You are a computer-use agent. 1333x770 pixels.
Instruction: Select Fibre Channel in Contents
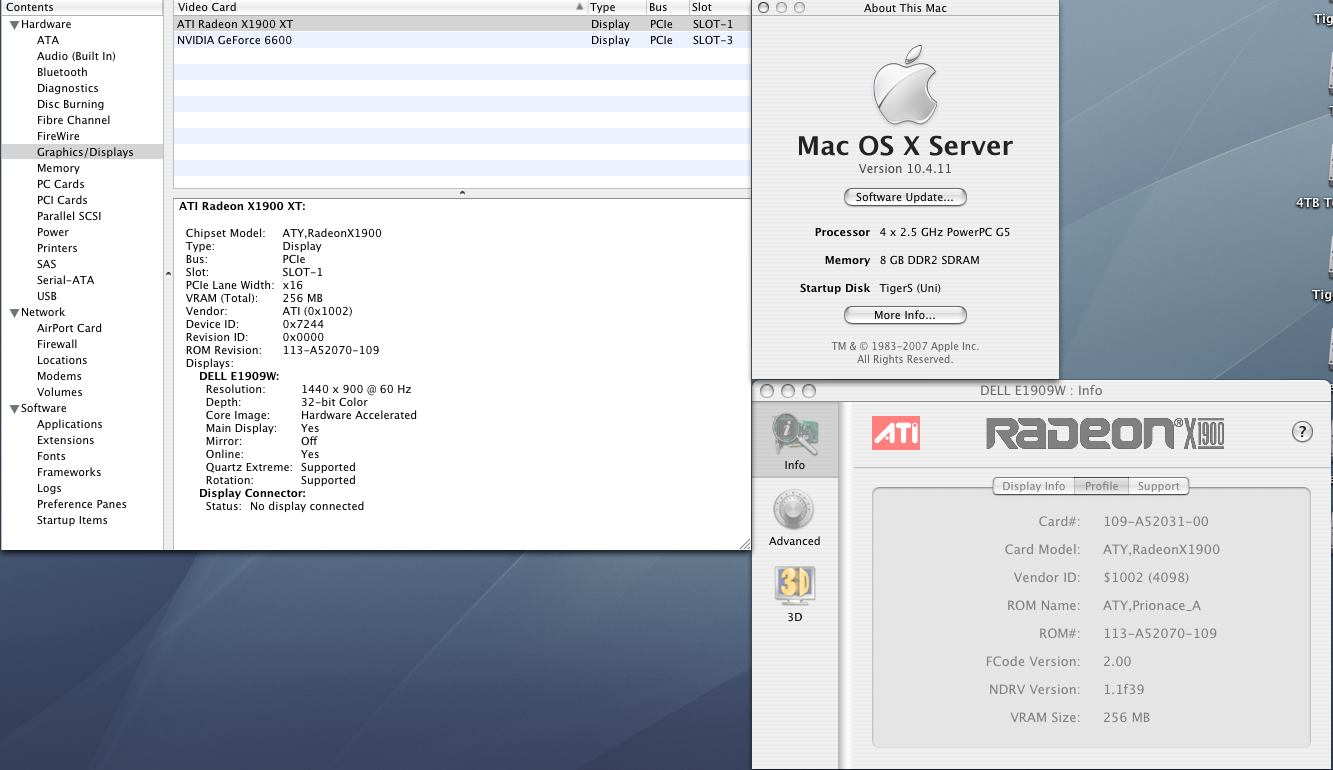74,120
